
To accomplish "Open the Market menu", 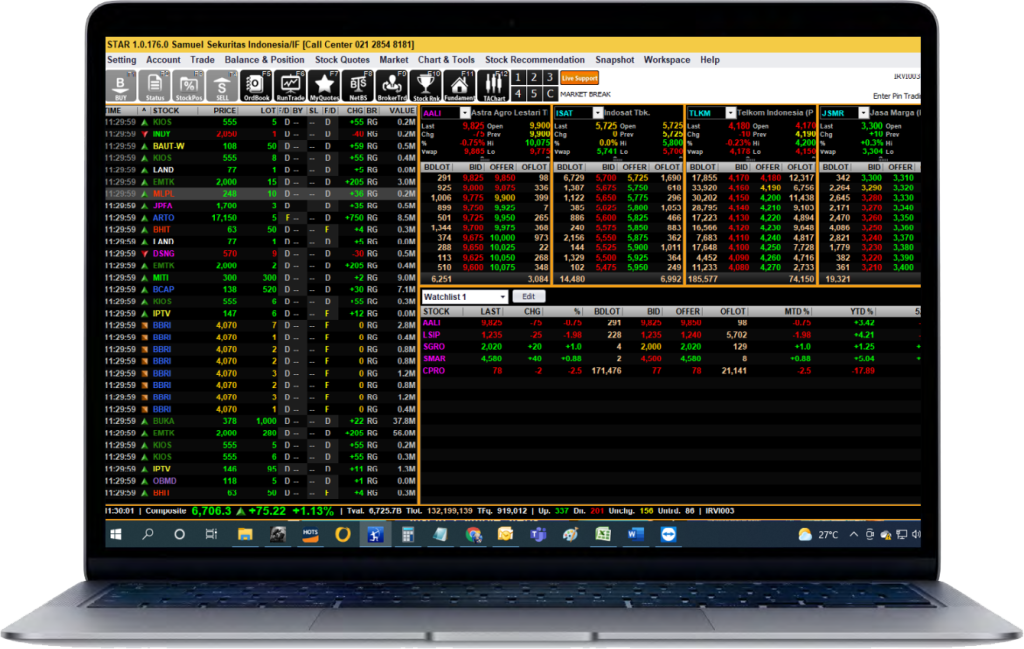I will [x=393, y=59].
